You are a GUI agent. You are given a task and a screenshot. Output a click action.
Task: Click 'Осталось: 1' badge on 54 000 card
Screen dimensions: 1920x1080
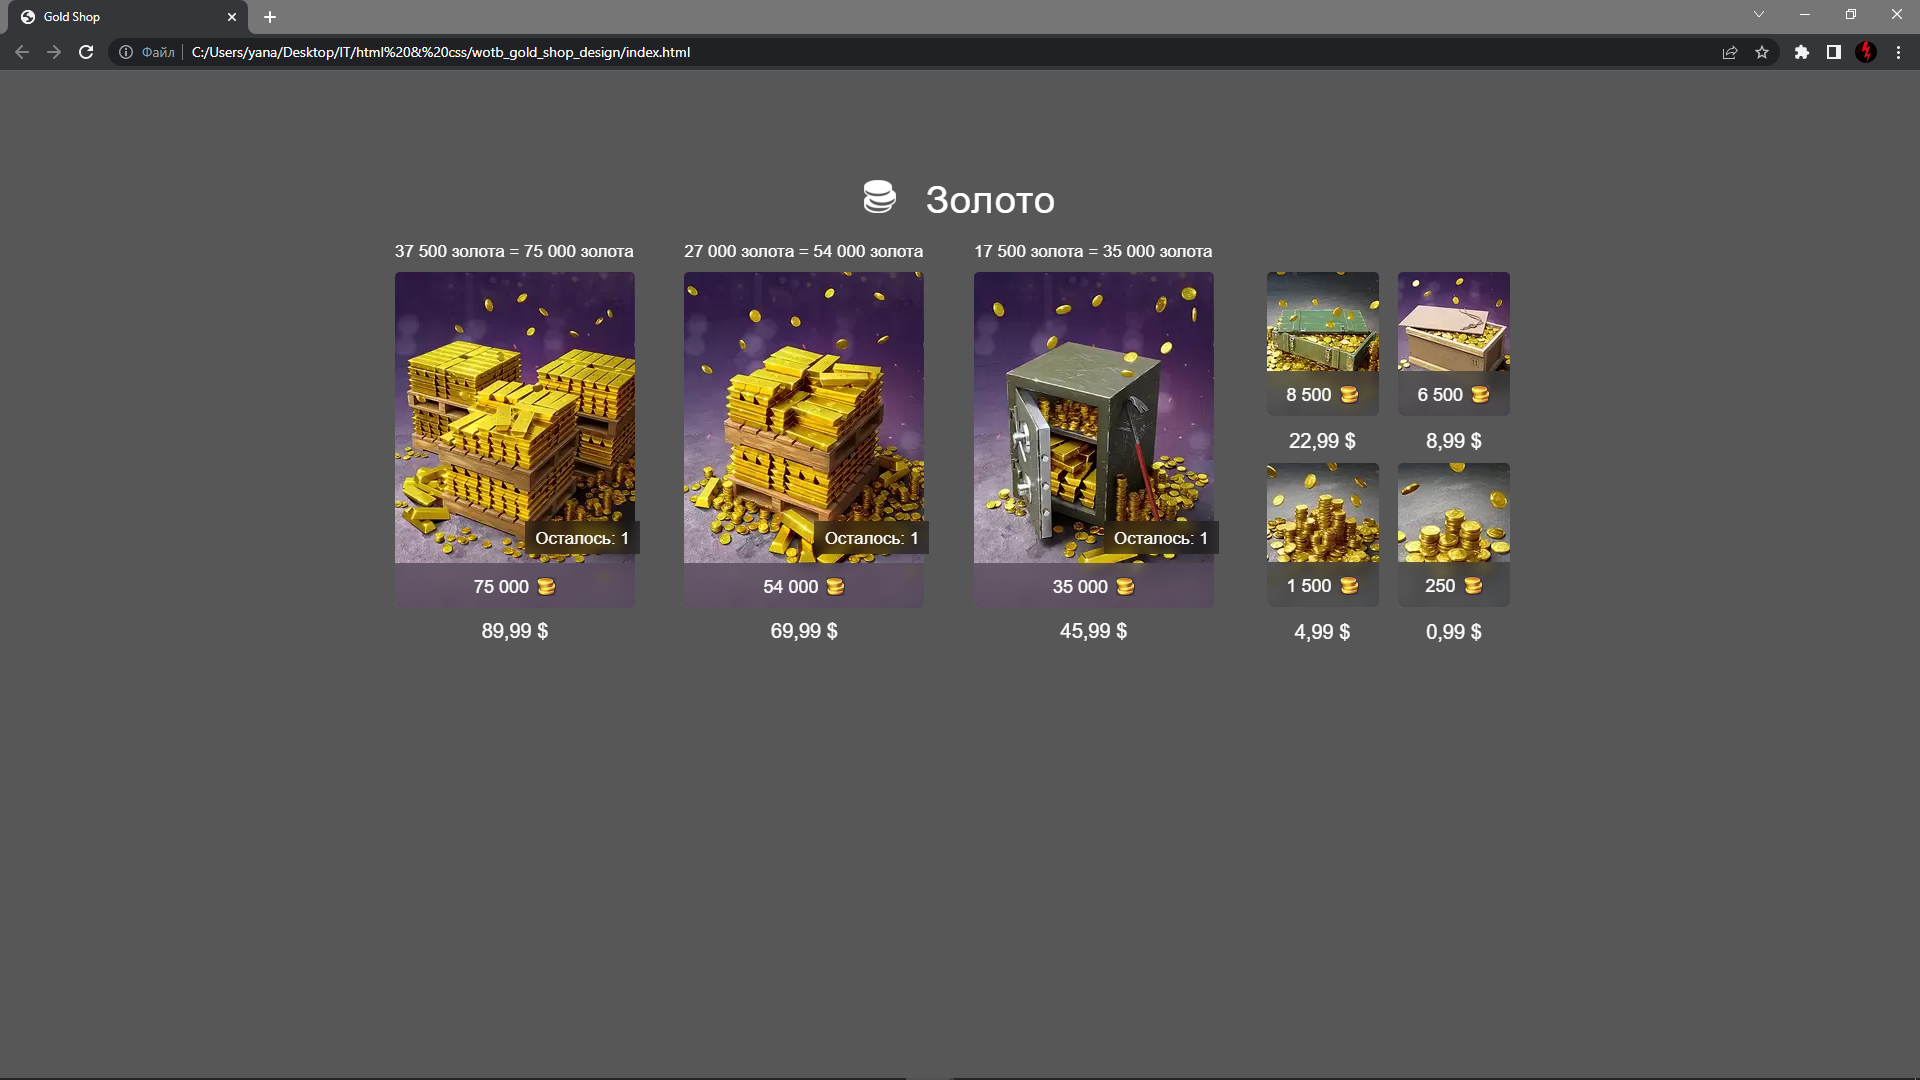tap(871, 538)
